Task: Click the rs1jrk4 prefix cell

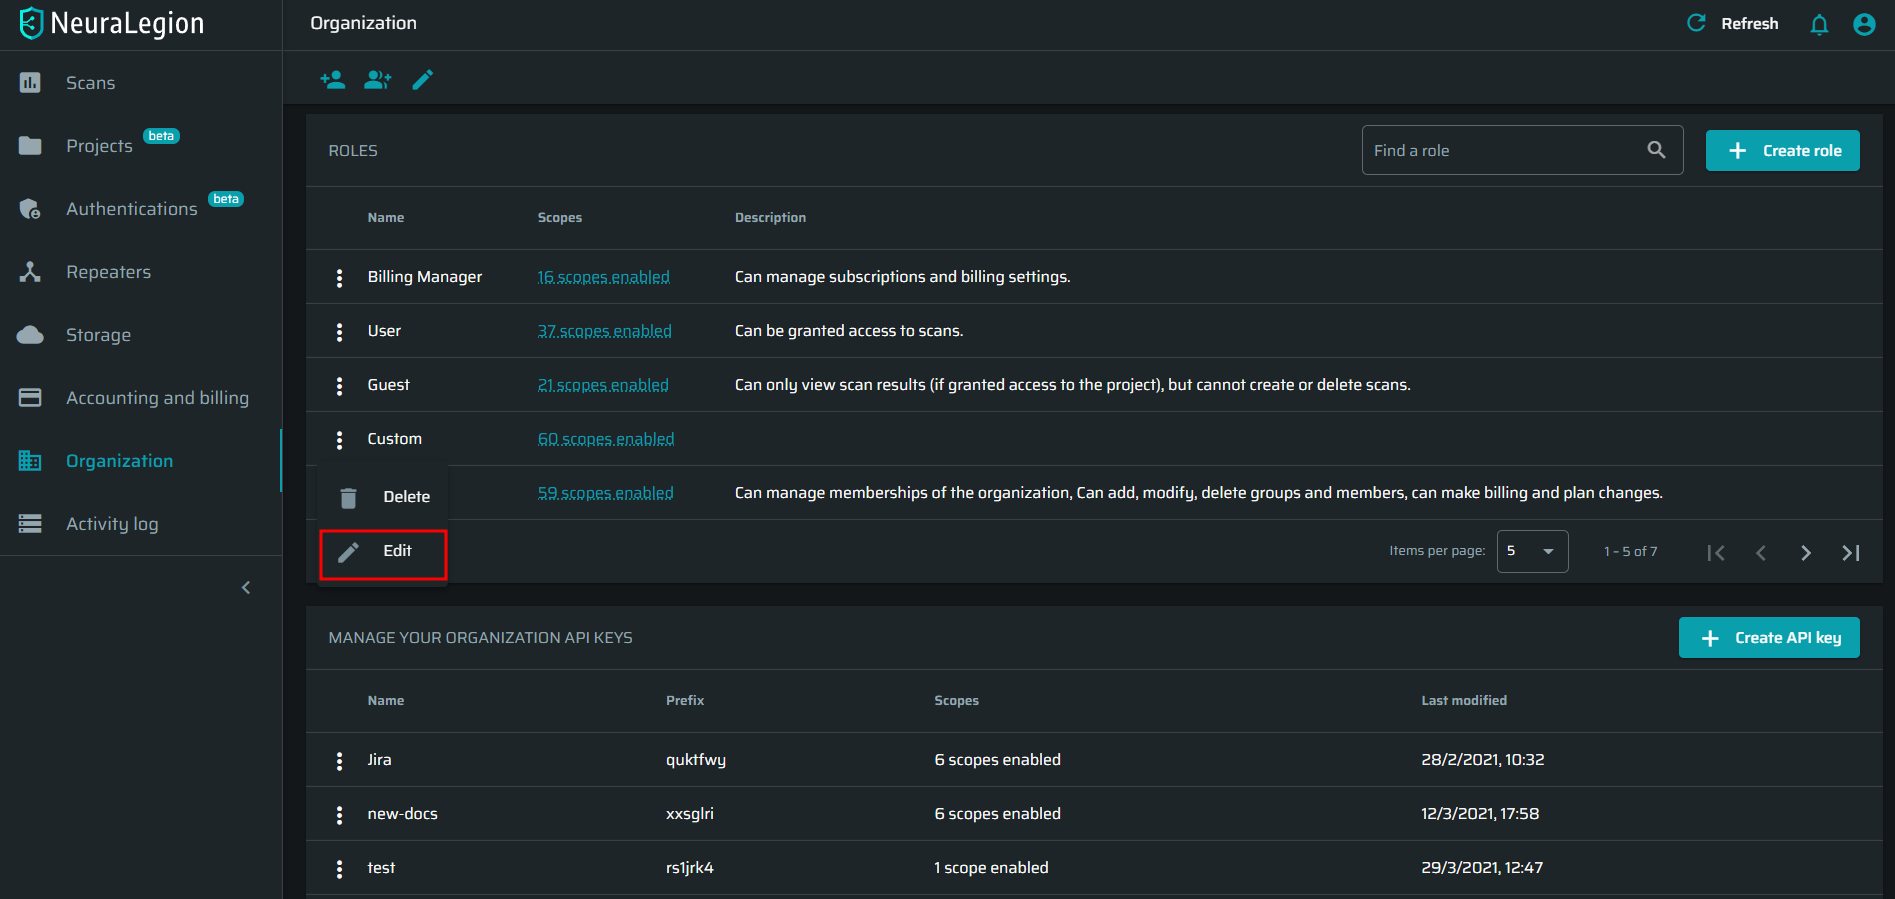Action: click(x=690, y=868)
